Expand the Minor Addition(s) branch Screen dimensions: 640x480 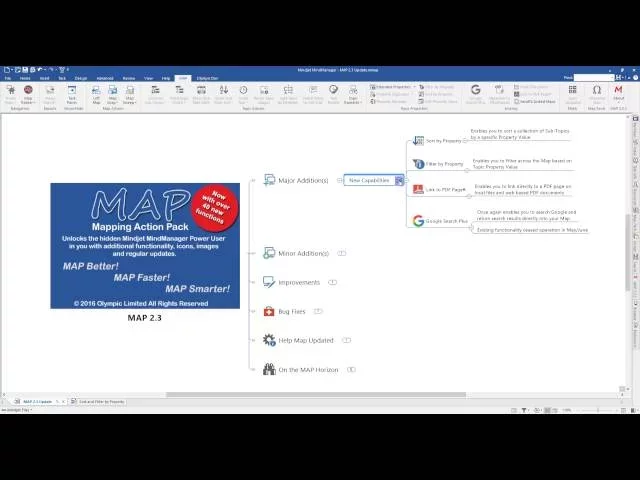click(342, 253)
